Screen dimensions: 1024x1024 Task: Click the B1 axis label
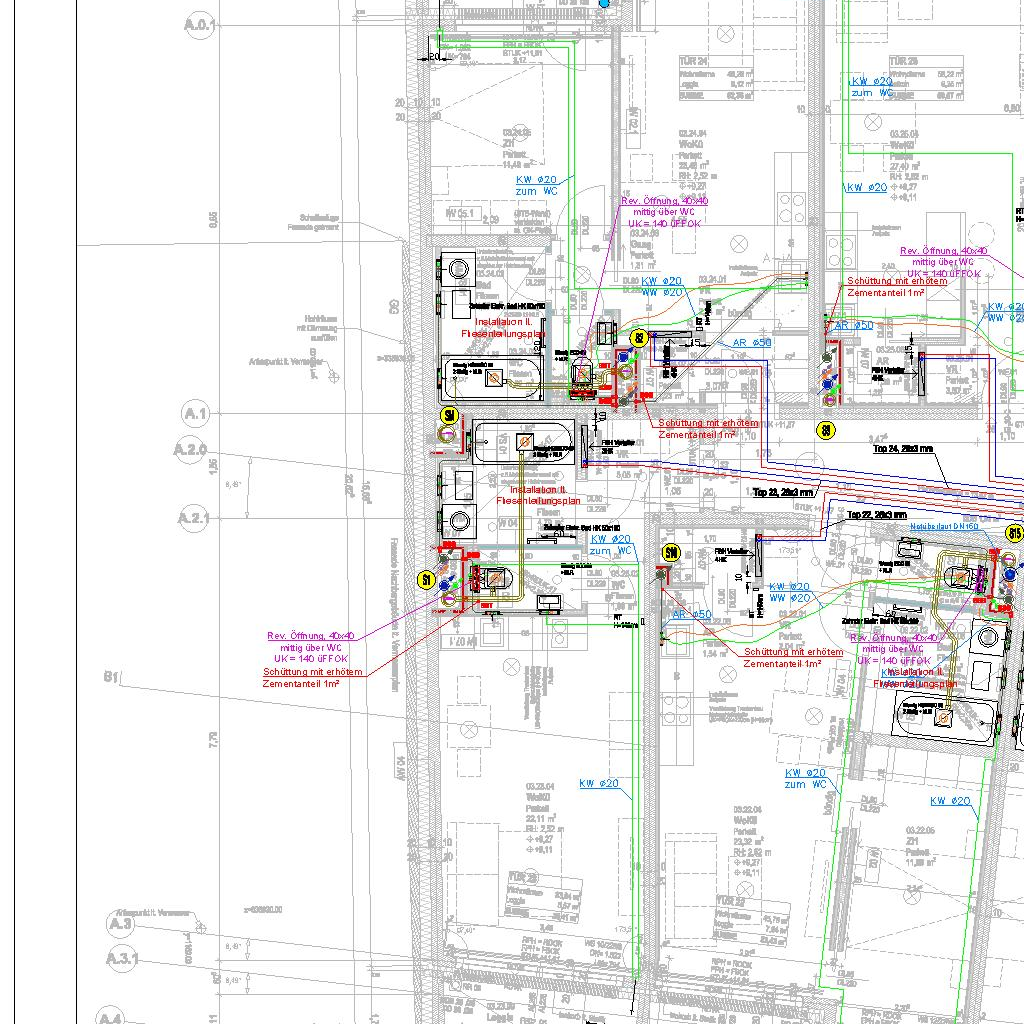pos(111,677)
